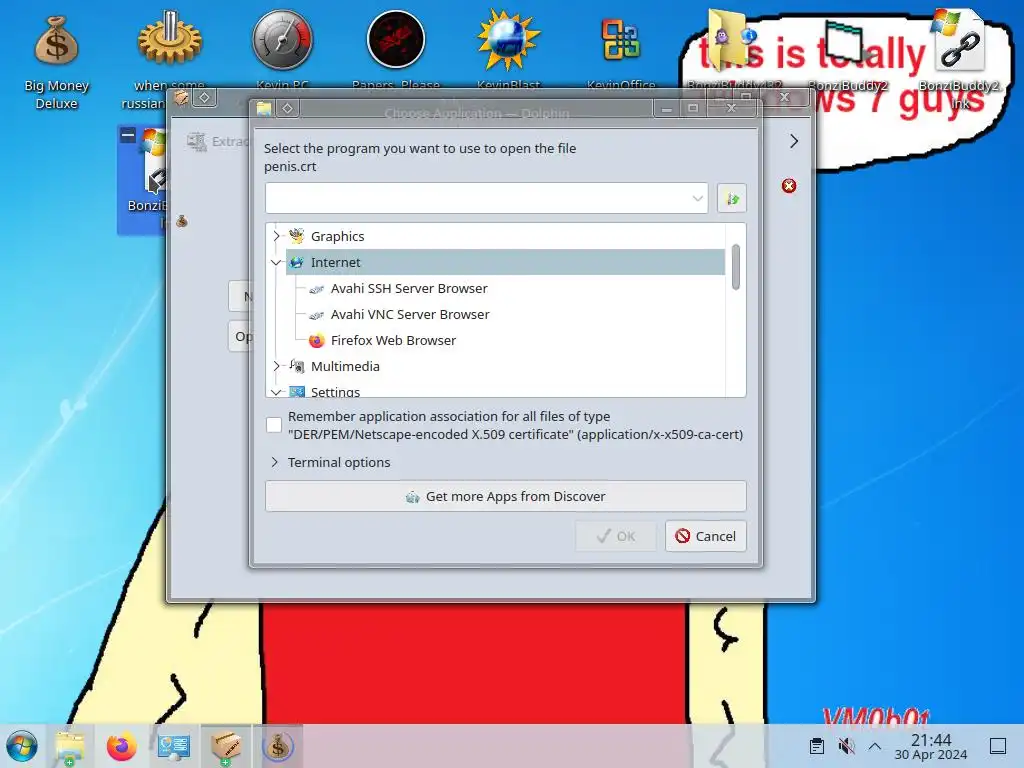Collapse the Settings category
Viewport: 1024px width, 768px height.
(x=276, y=392)
